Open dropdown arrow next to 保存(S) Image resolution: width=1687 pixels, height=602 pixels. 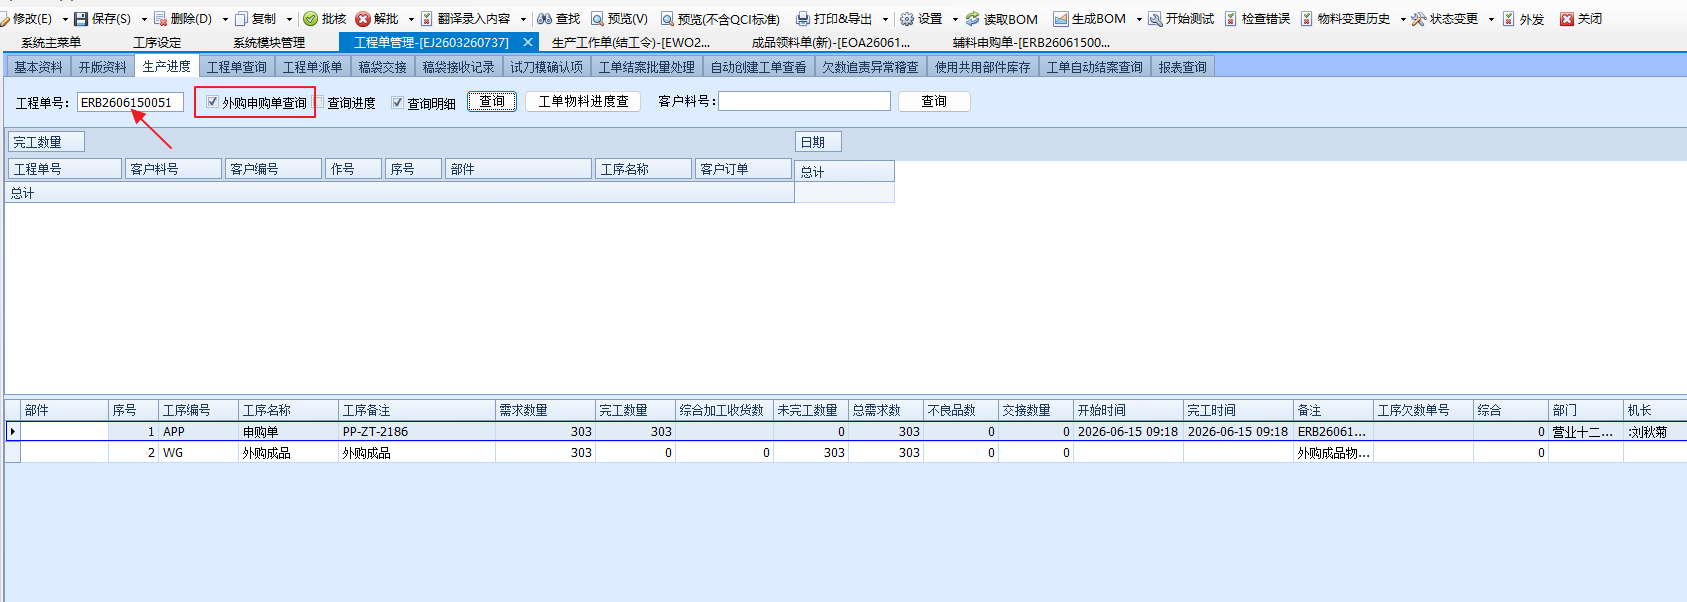pos(144,19)
